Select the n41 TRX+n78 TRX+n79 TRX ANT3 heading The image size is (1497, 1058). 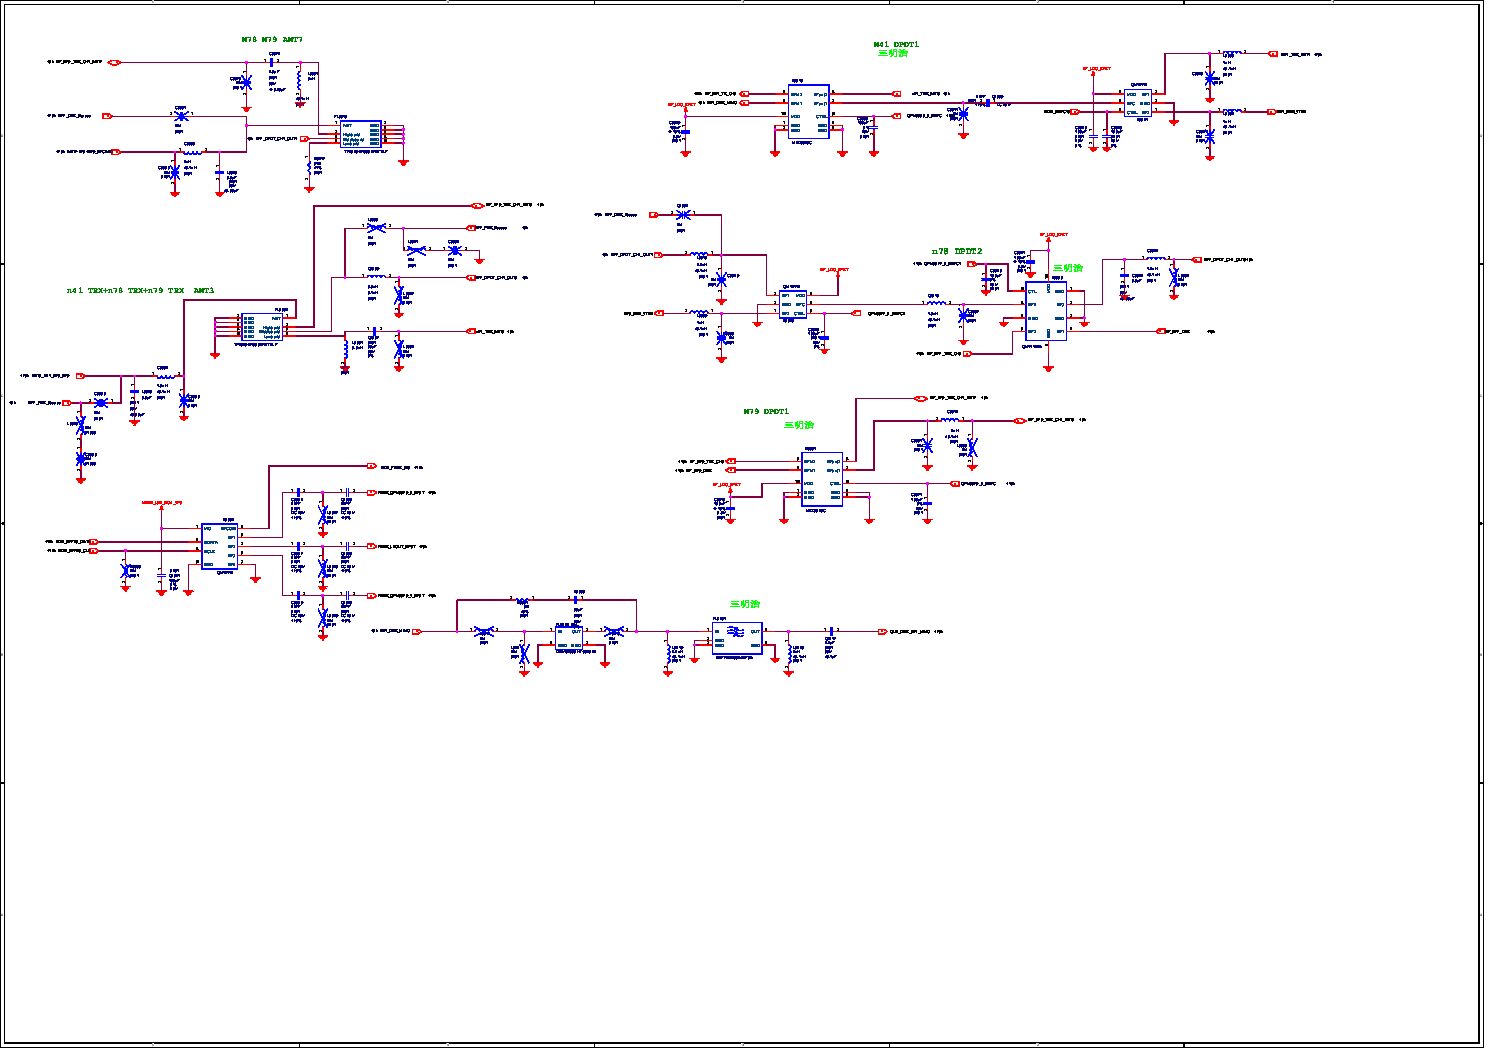140,290
